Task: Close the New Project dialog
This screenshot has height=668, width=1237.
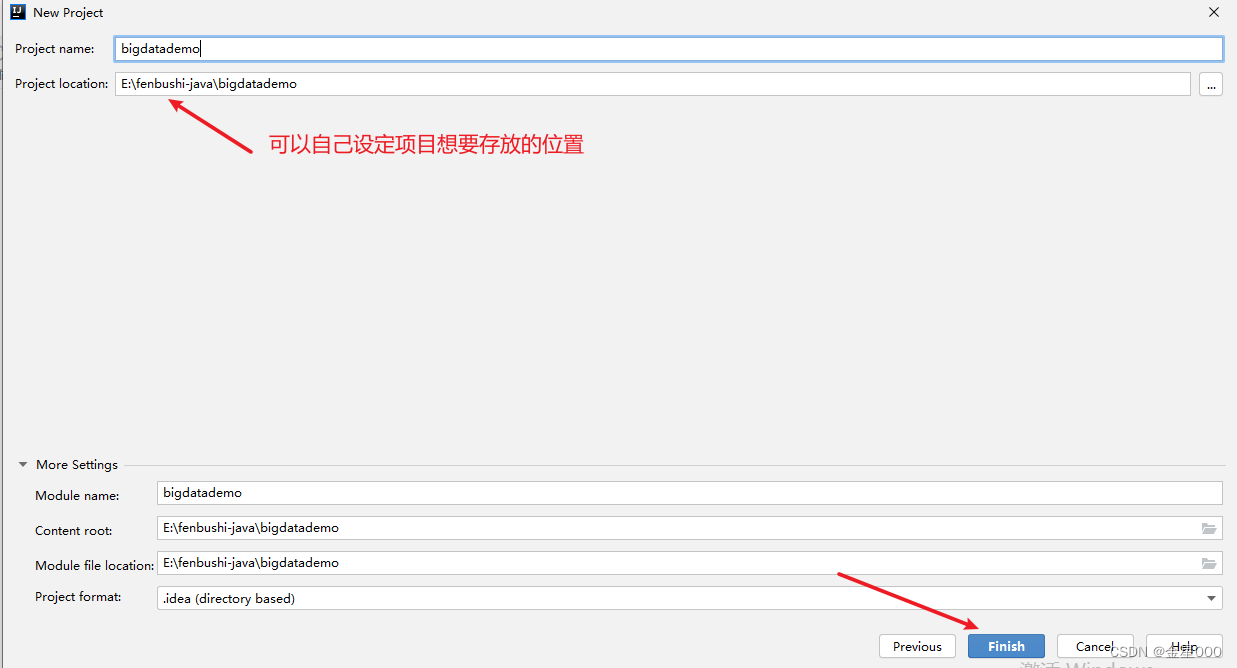Action: pyautogui.click(x=1213, y=12)
